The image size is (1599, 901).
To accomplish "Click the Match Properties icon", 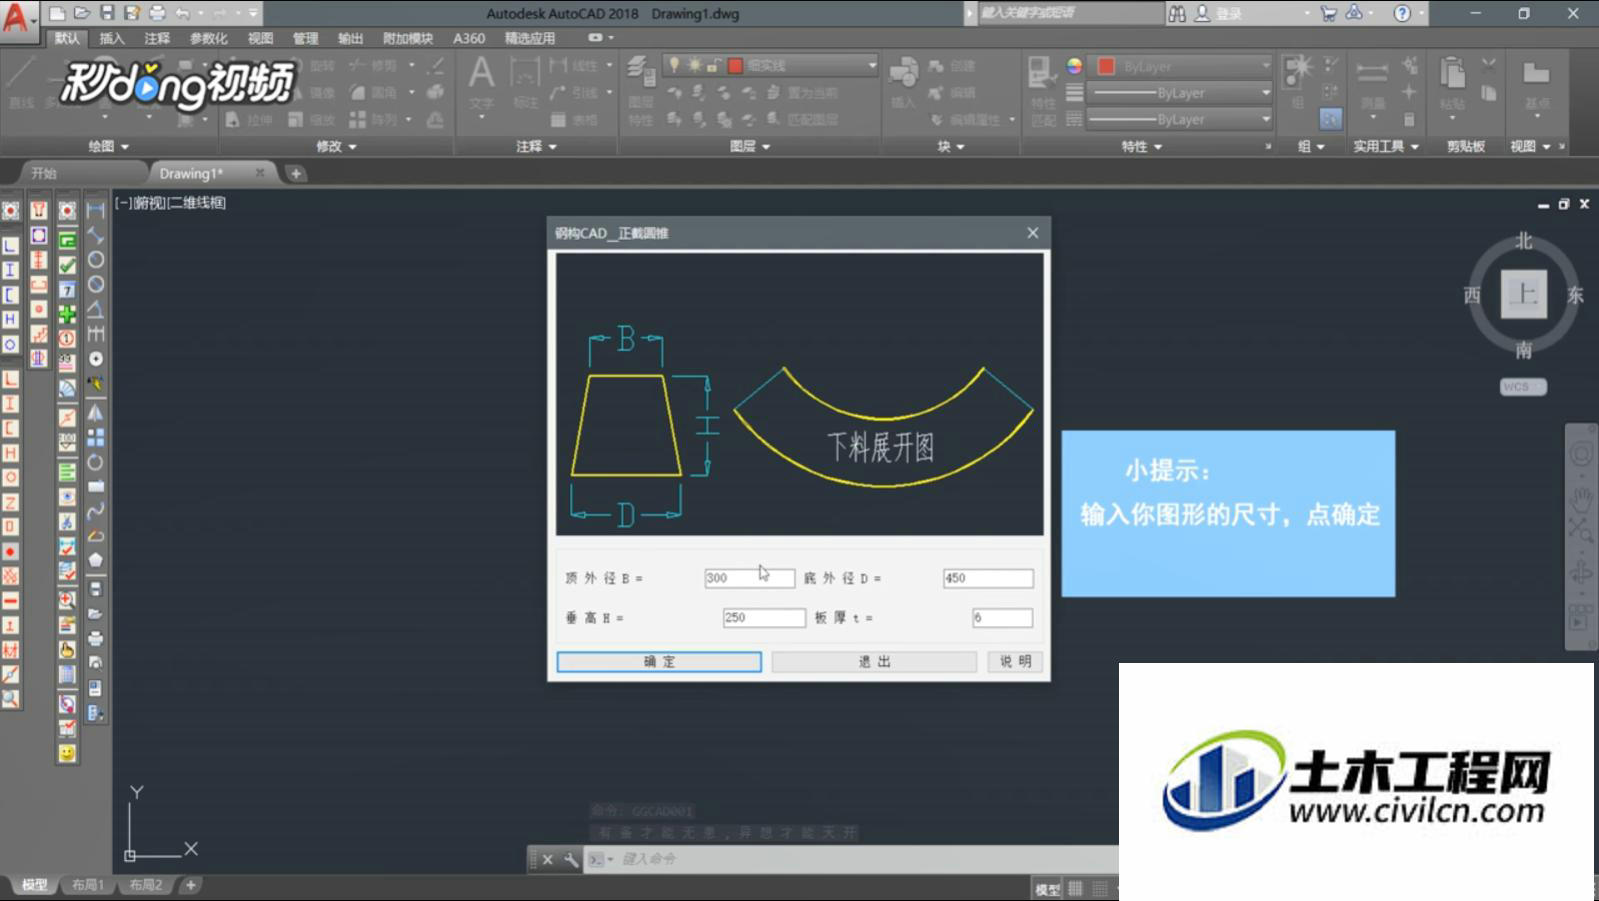I will coord(1041,72).
